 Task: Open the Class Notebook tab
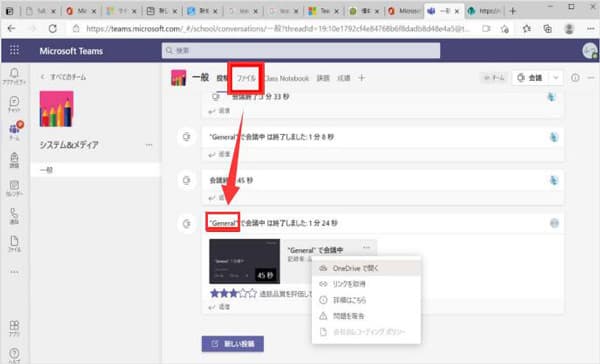[x=286, y=78]
